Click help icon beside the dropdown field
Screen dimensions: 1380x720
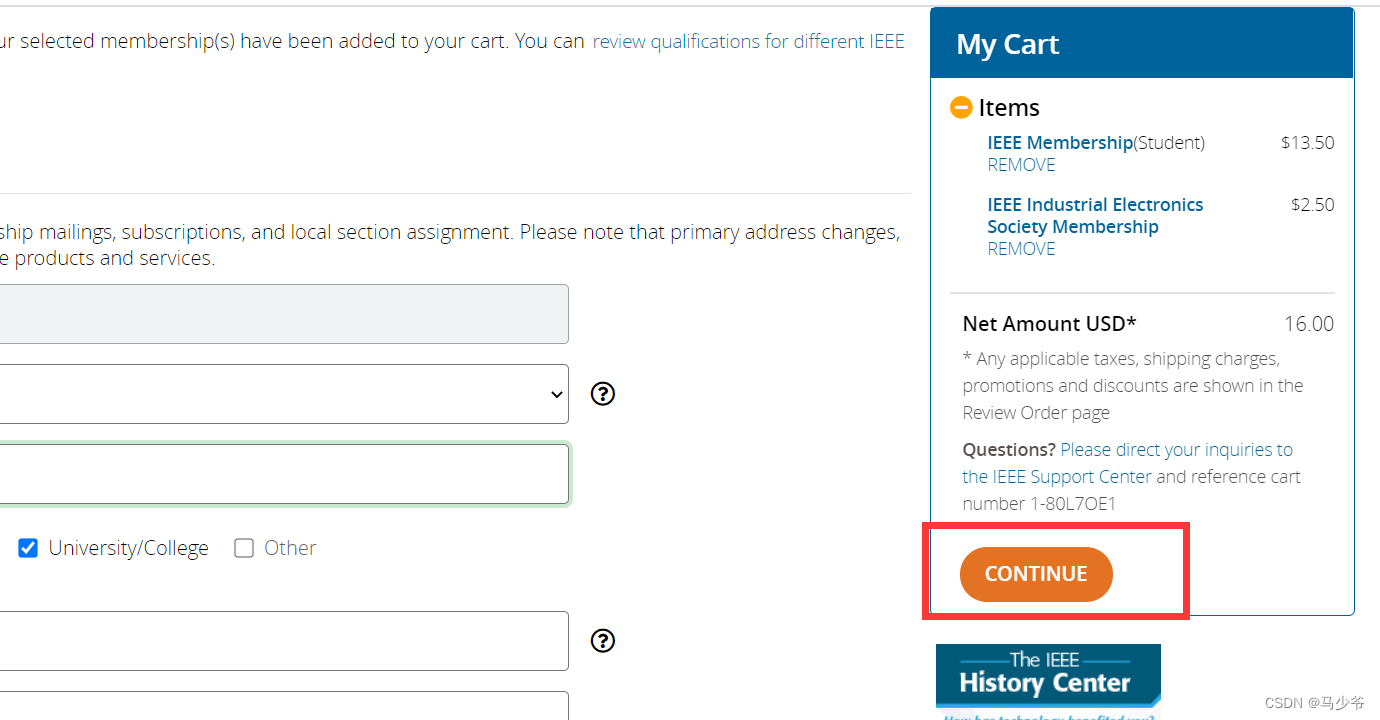pyautogui.click(x=602, y=394)
